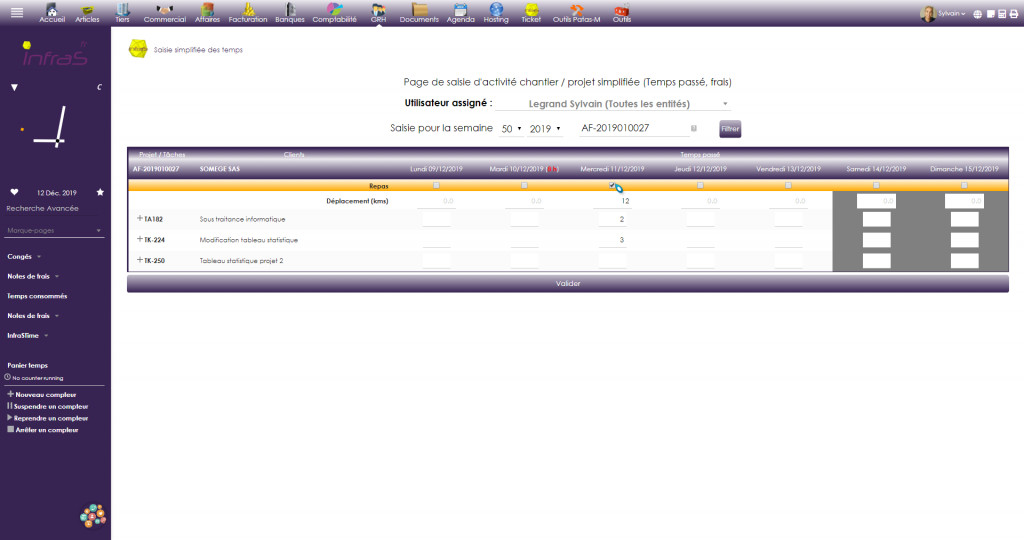Screen dimensions: 1024x540
Task: Expand the Congés sidebar menu
Action: pos(24,257)
